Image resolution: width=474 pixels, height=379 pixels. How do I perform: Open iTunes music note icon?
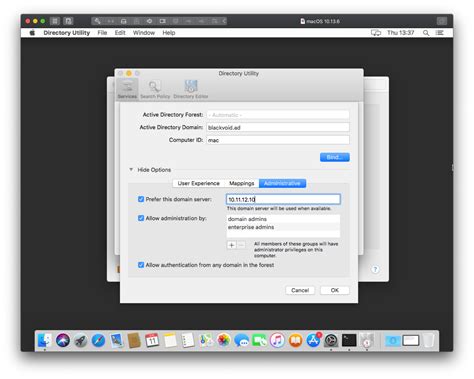(x=277, y=340)
